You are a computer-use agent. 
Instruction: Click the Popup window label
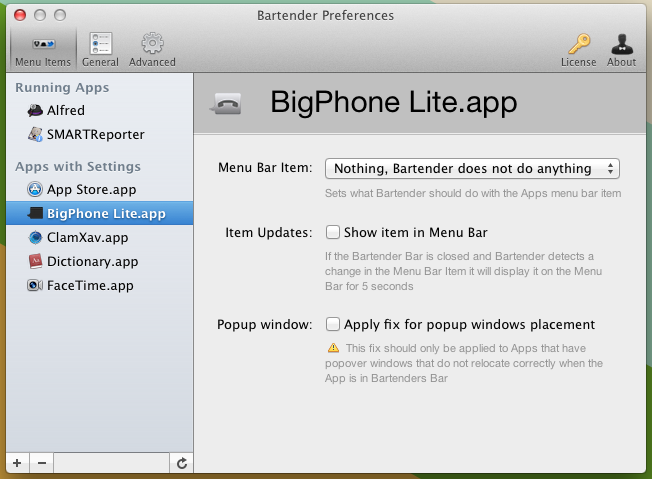pyautogui.click(x=265, y=324)
